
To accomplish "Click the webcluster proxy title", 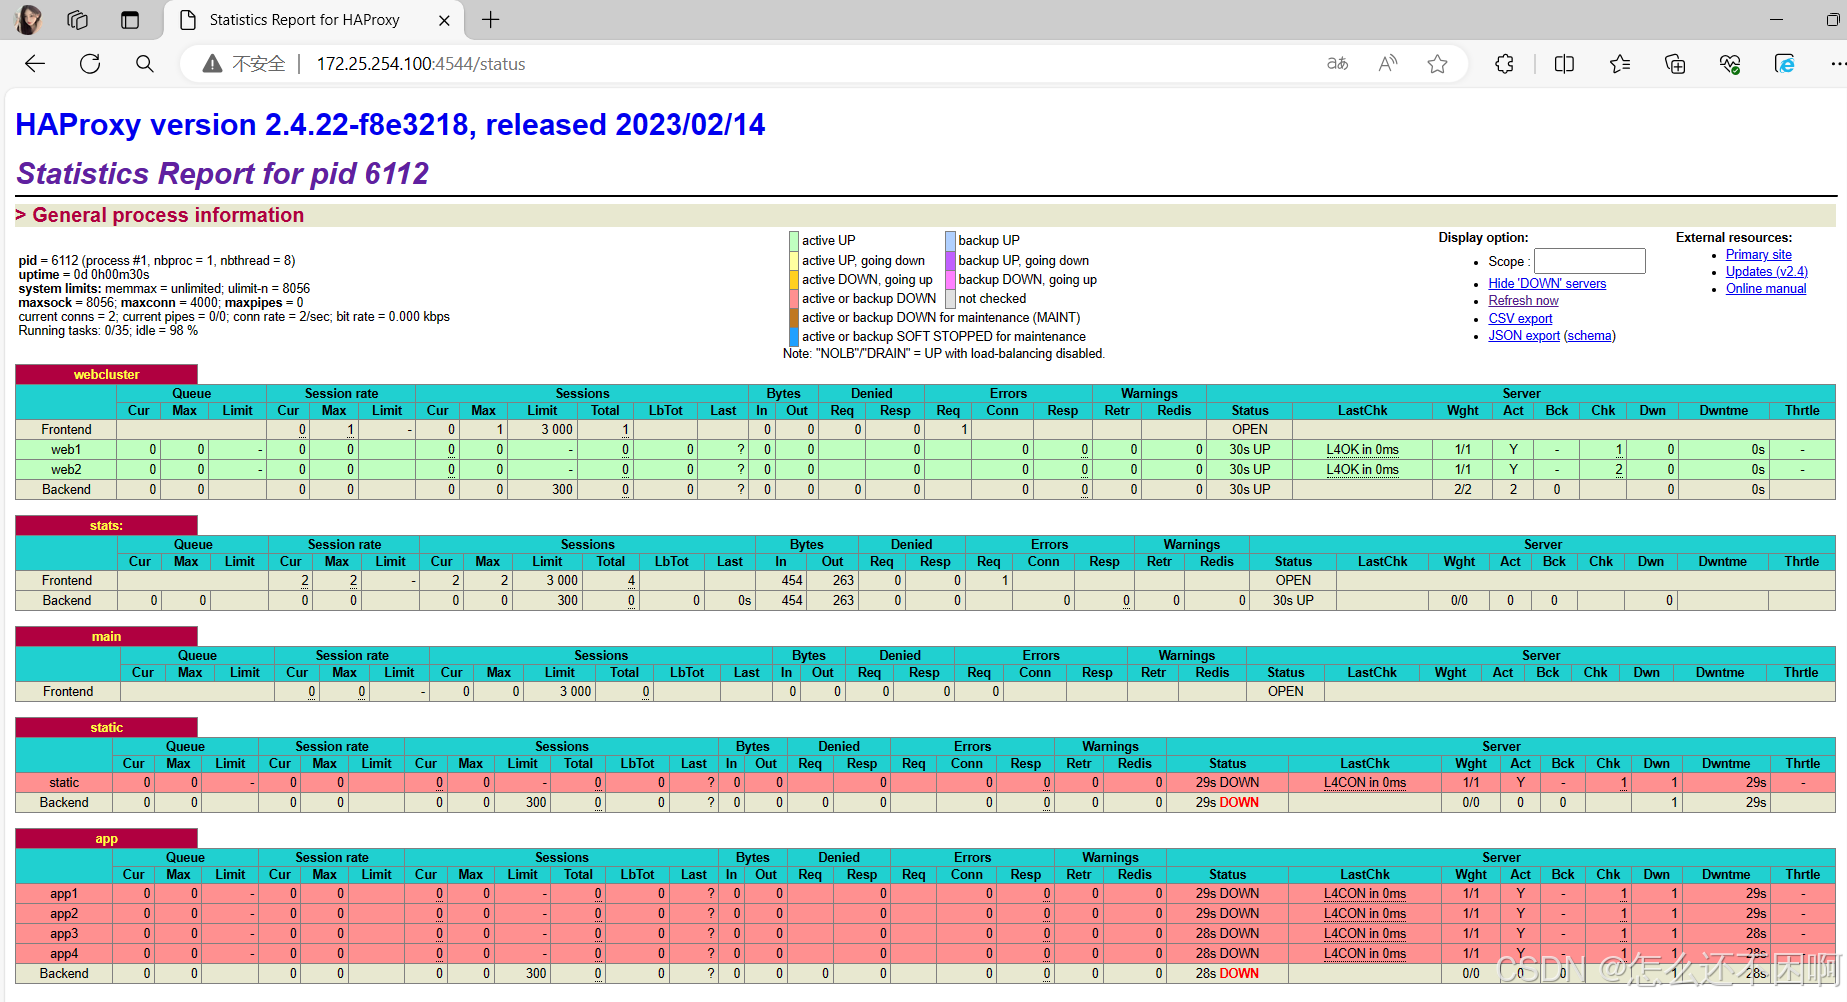I will tap(106, 375).
